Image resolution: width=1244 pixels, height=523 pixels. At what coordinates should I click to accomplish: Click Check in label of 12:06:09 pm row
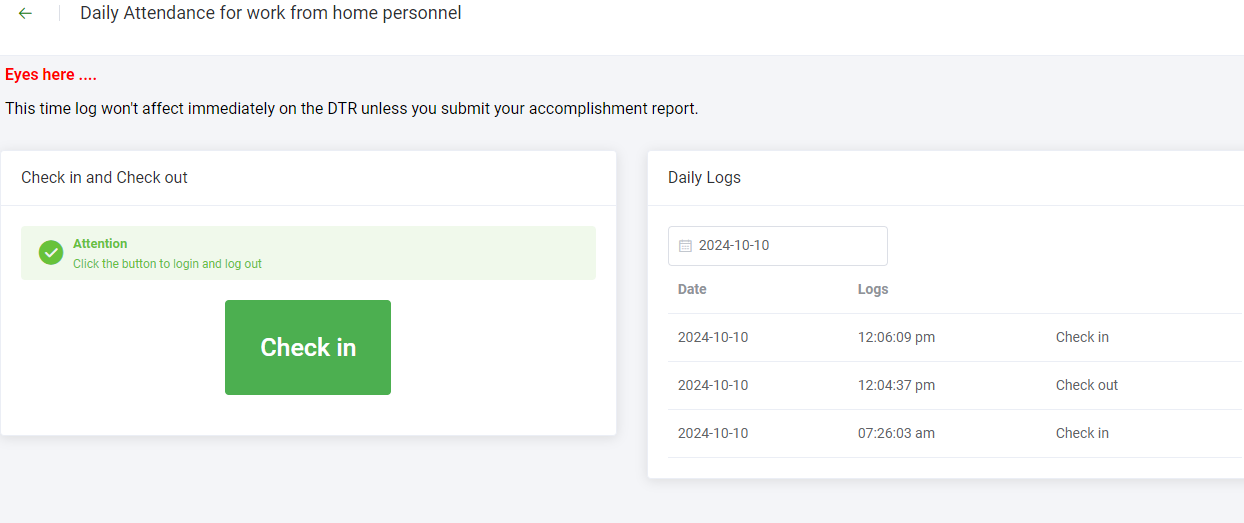click(1082, 337)
